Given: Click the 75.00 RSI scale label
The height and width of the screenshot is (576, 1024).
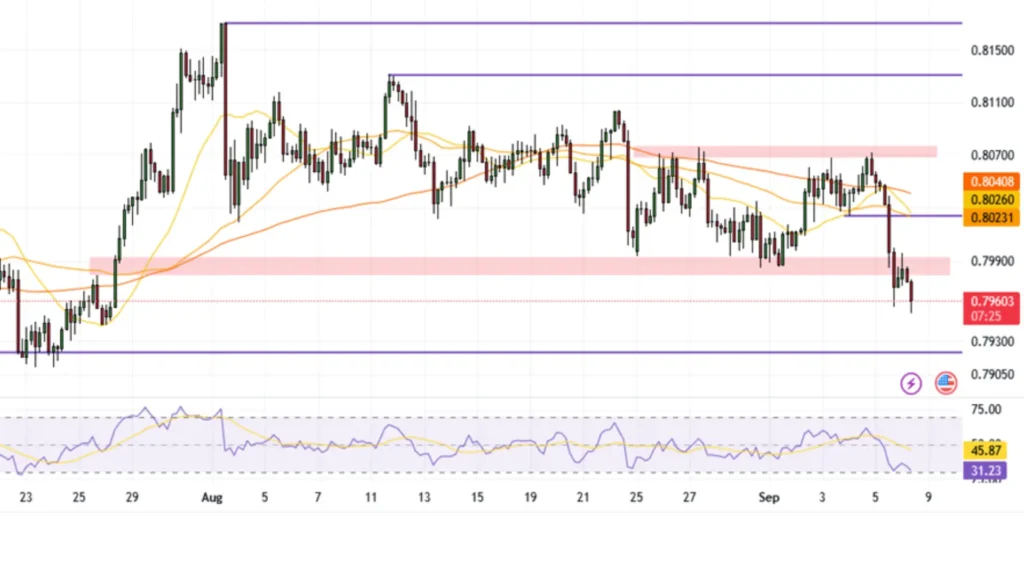Looking at the screenshot, I should 990,409.
